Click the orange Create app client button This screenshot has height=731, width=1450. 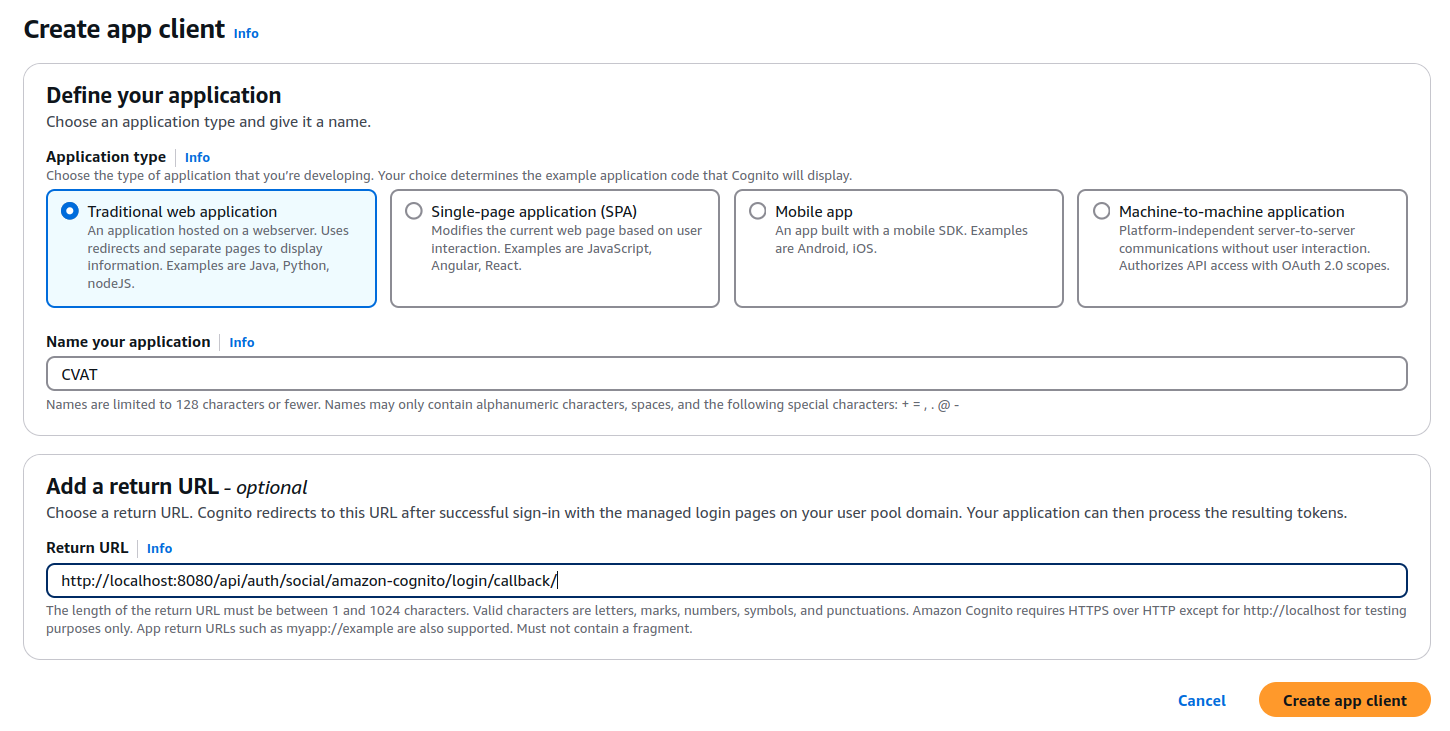pos(1344,701)
